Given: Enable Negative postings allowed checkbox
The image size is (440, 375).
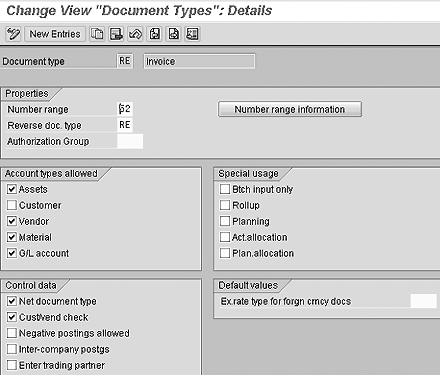Looking at the screenshot, I should pos(12,333).
